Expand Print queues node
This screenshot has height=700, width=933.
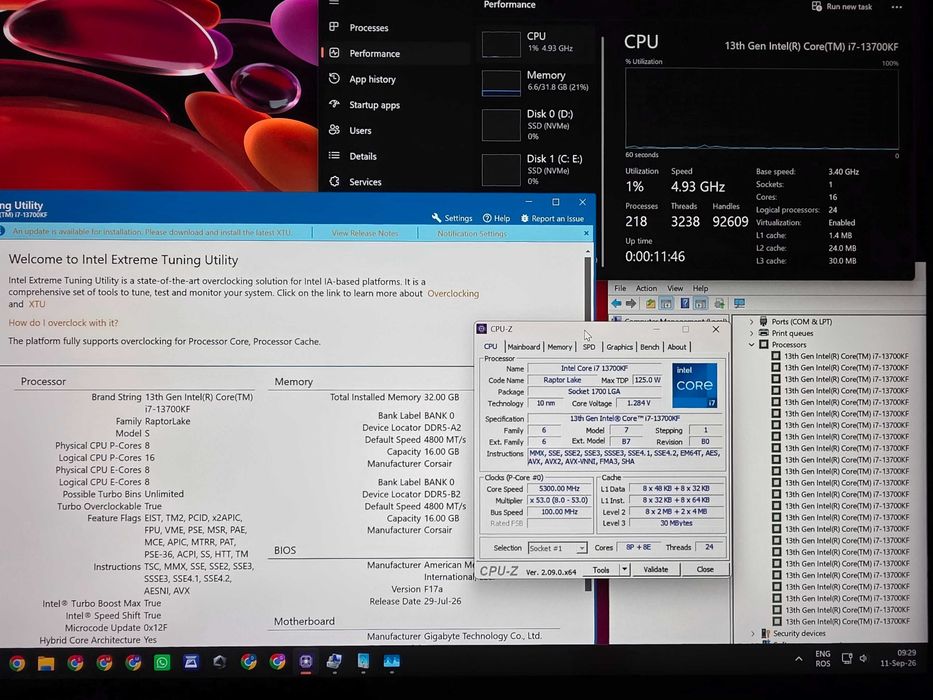click(752, 333)
